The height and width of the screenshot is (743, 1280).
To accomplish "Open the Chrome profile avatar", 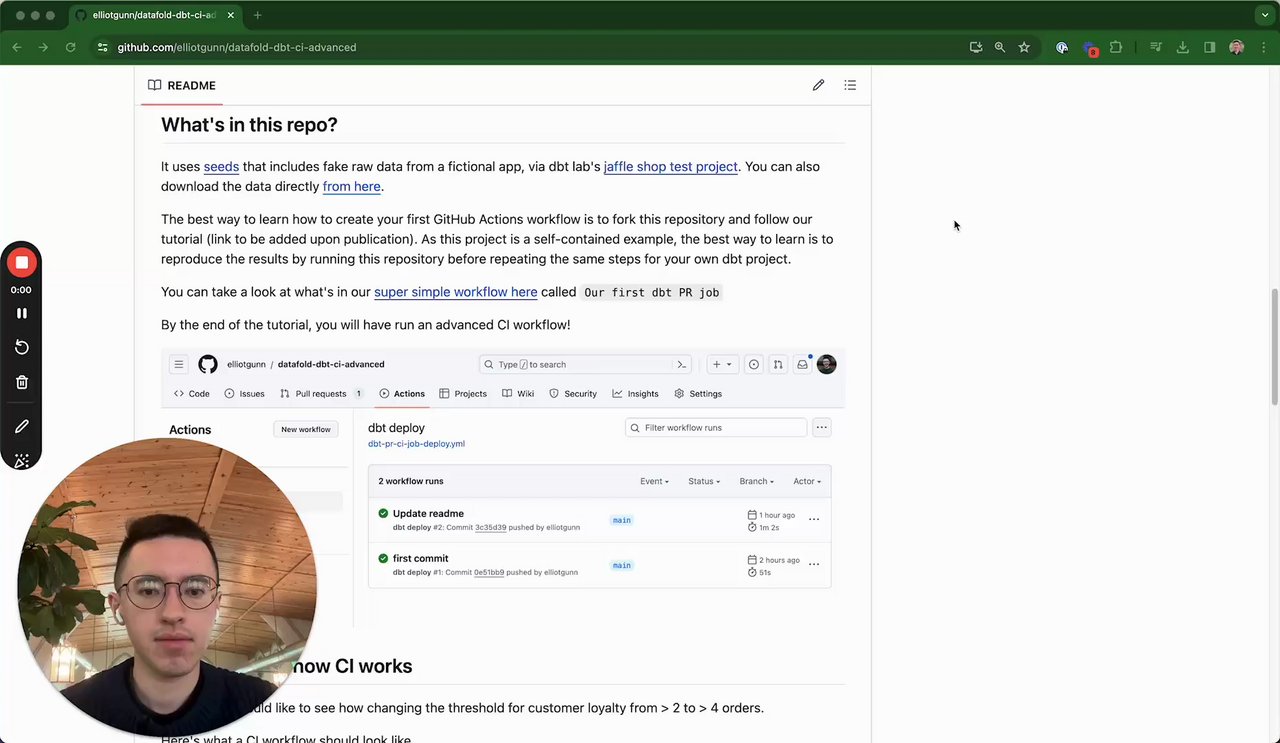I will (1237, 47).
